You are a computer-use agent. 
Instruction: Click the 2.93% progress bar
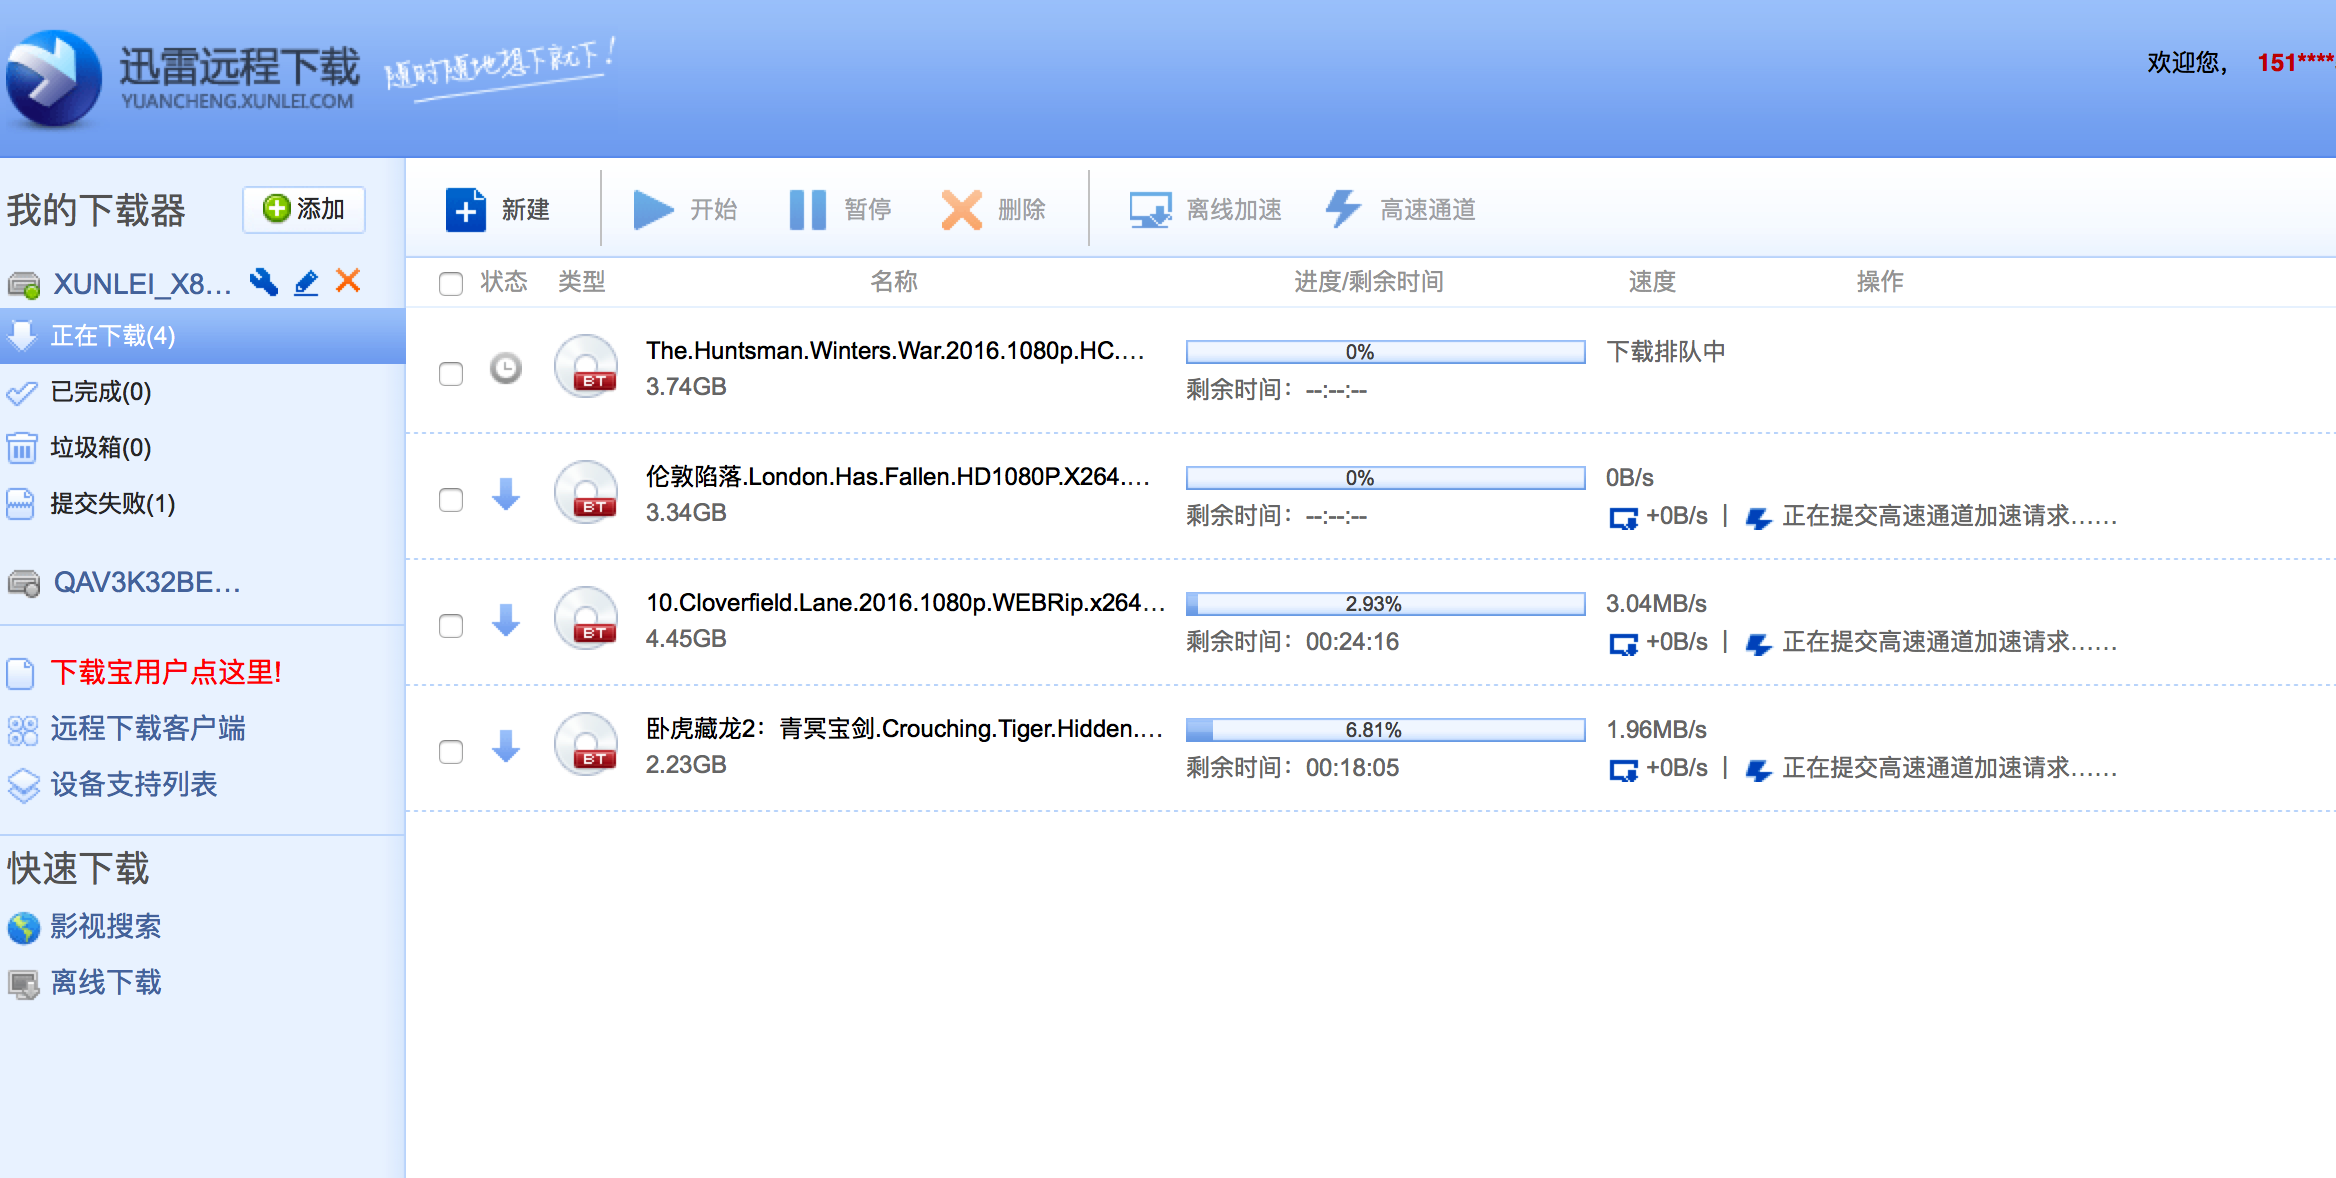(x=1386, y=604)
